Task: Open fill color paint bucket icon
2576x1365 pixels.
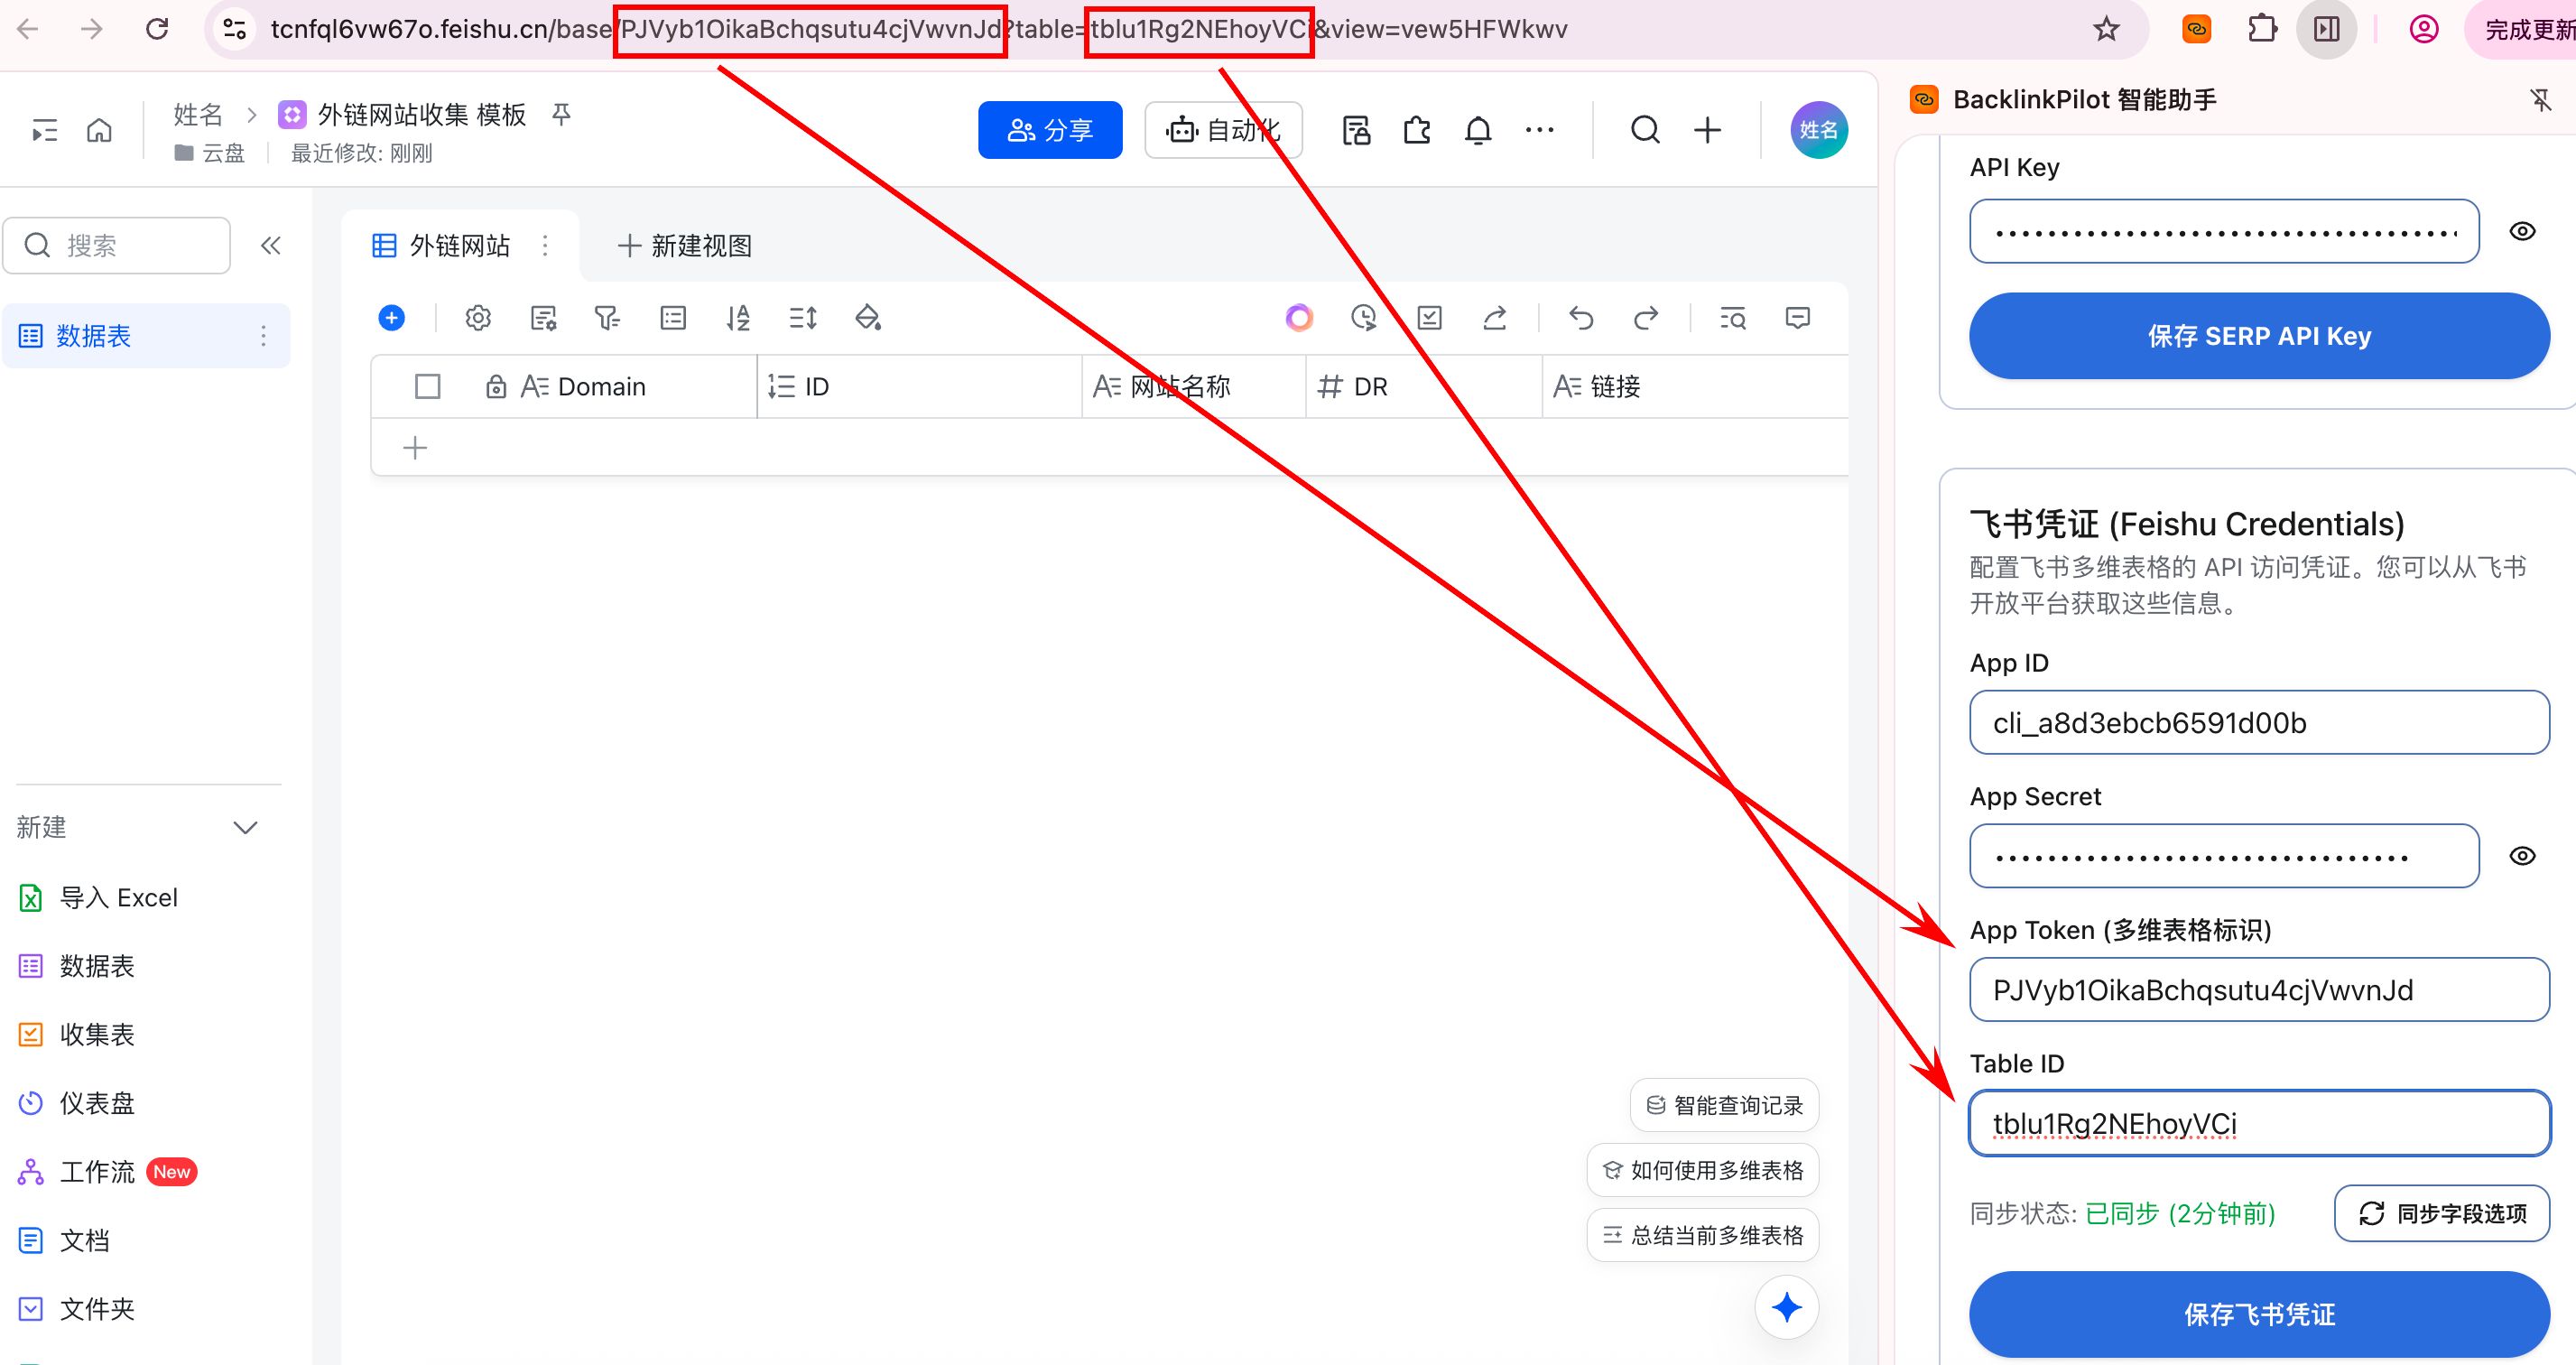Action: coord(868,318)
